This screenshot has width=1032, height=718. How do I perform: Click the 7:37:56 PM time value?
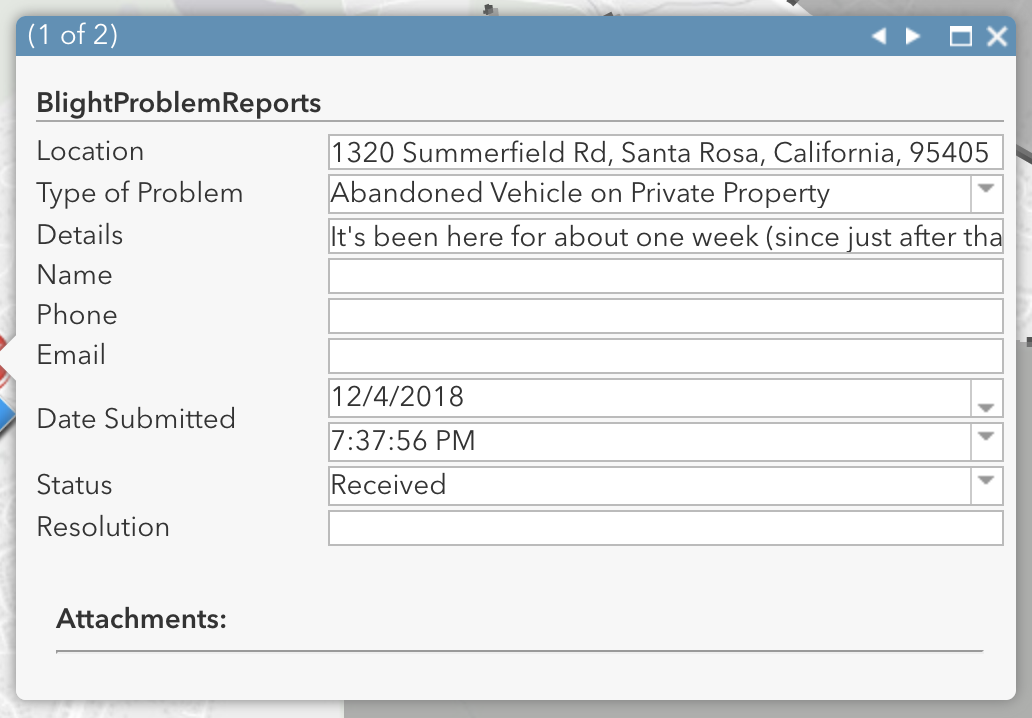[403, 440]
